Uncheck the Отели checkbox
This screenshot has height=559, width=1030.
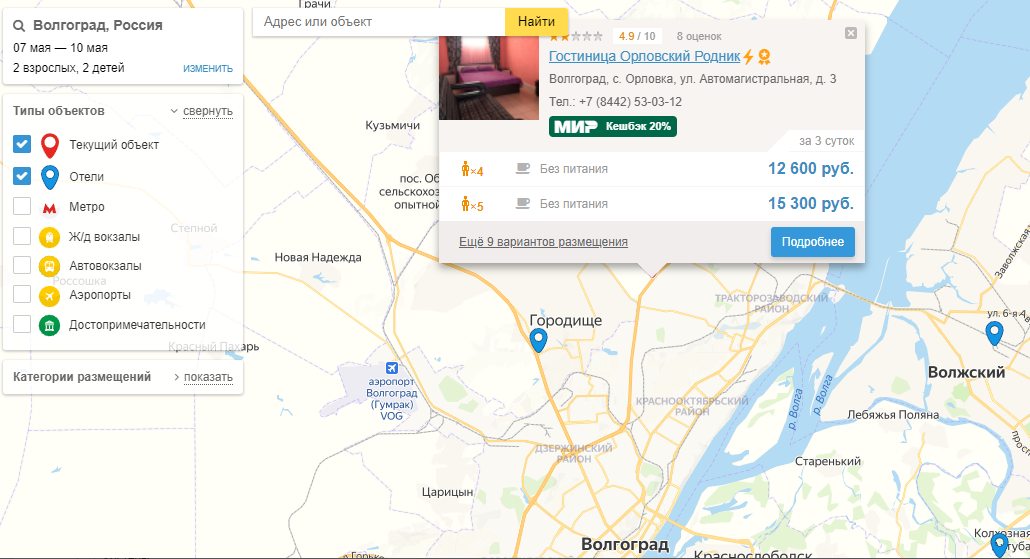click(x=22, y=176)
